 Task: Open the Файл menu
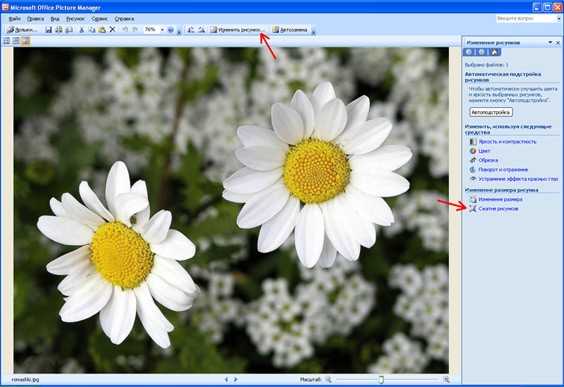(x=14, y=19)
